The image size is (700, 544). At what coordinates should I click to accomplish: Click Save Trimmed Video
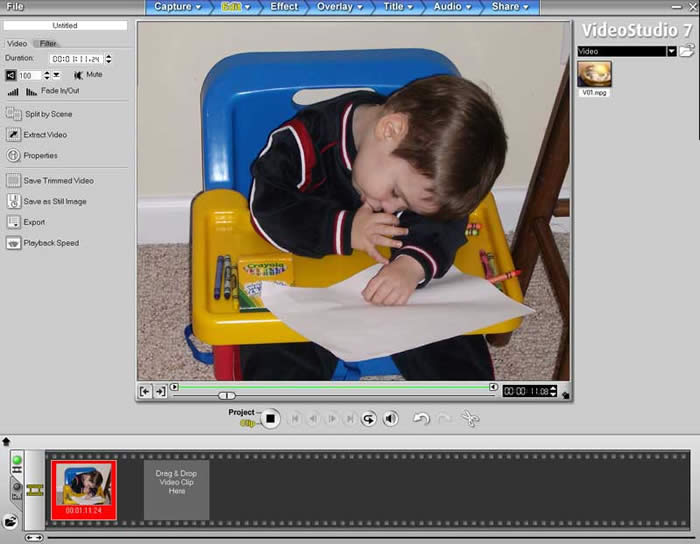[x=58, y=181]
